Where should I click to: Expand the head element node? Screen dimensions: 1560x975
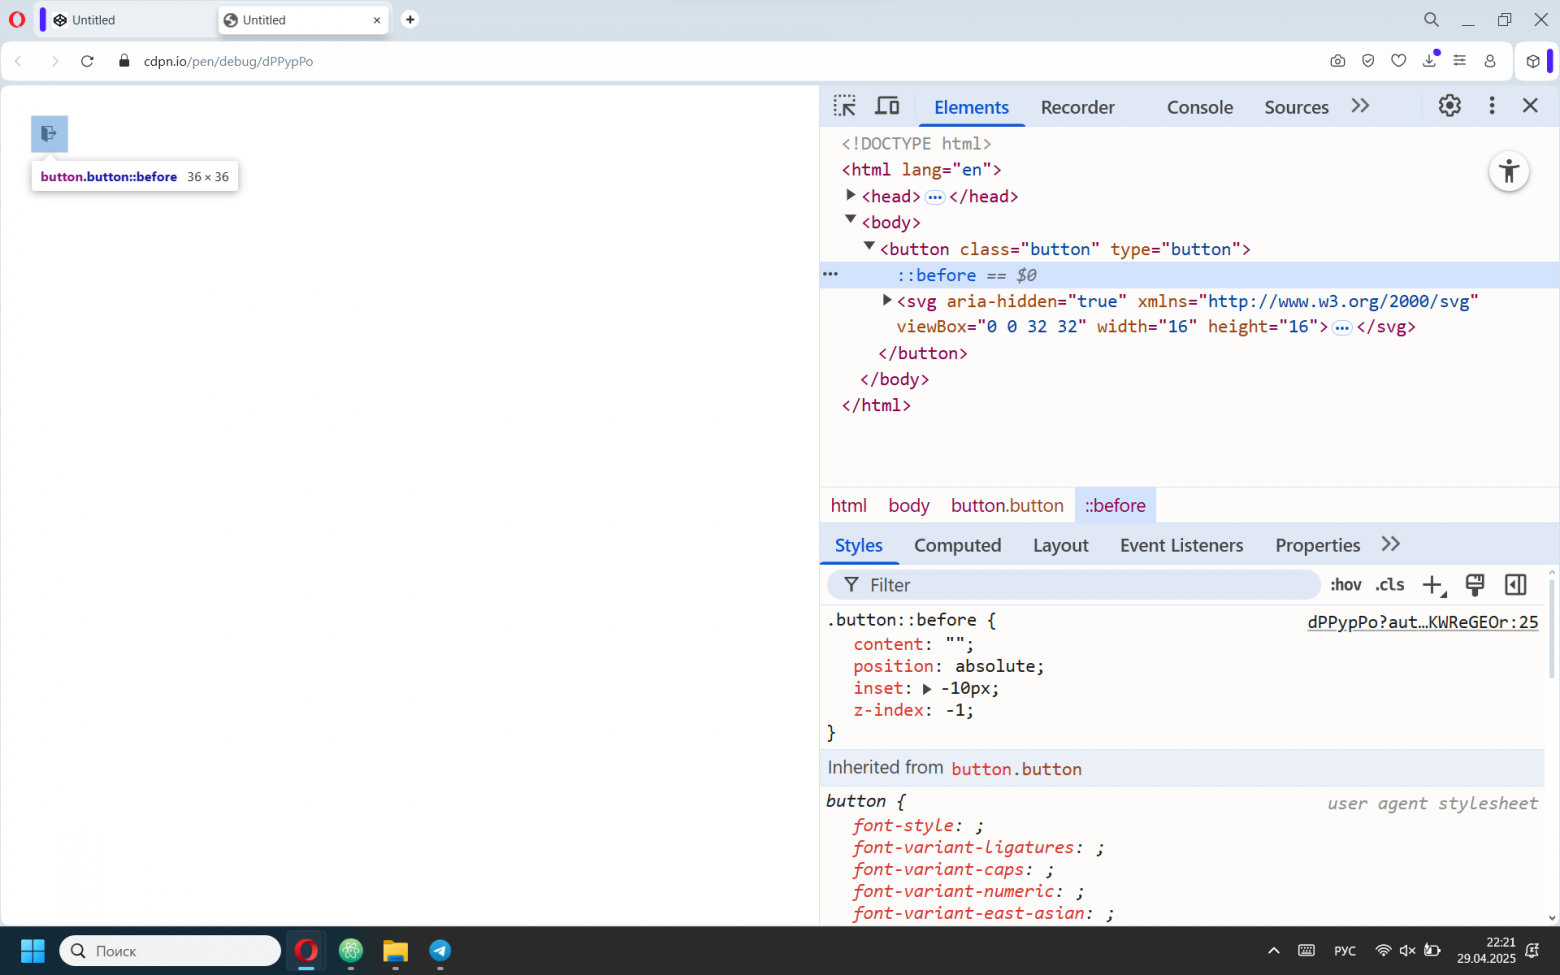850,196
